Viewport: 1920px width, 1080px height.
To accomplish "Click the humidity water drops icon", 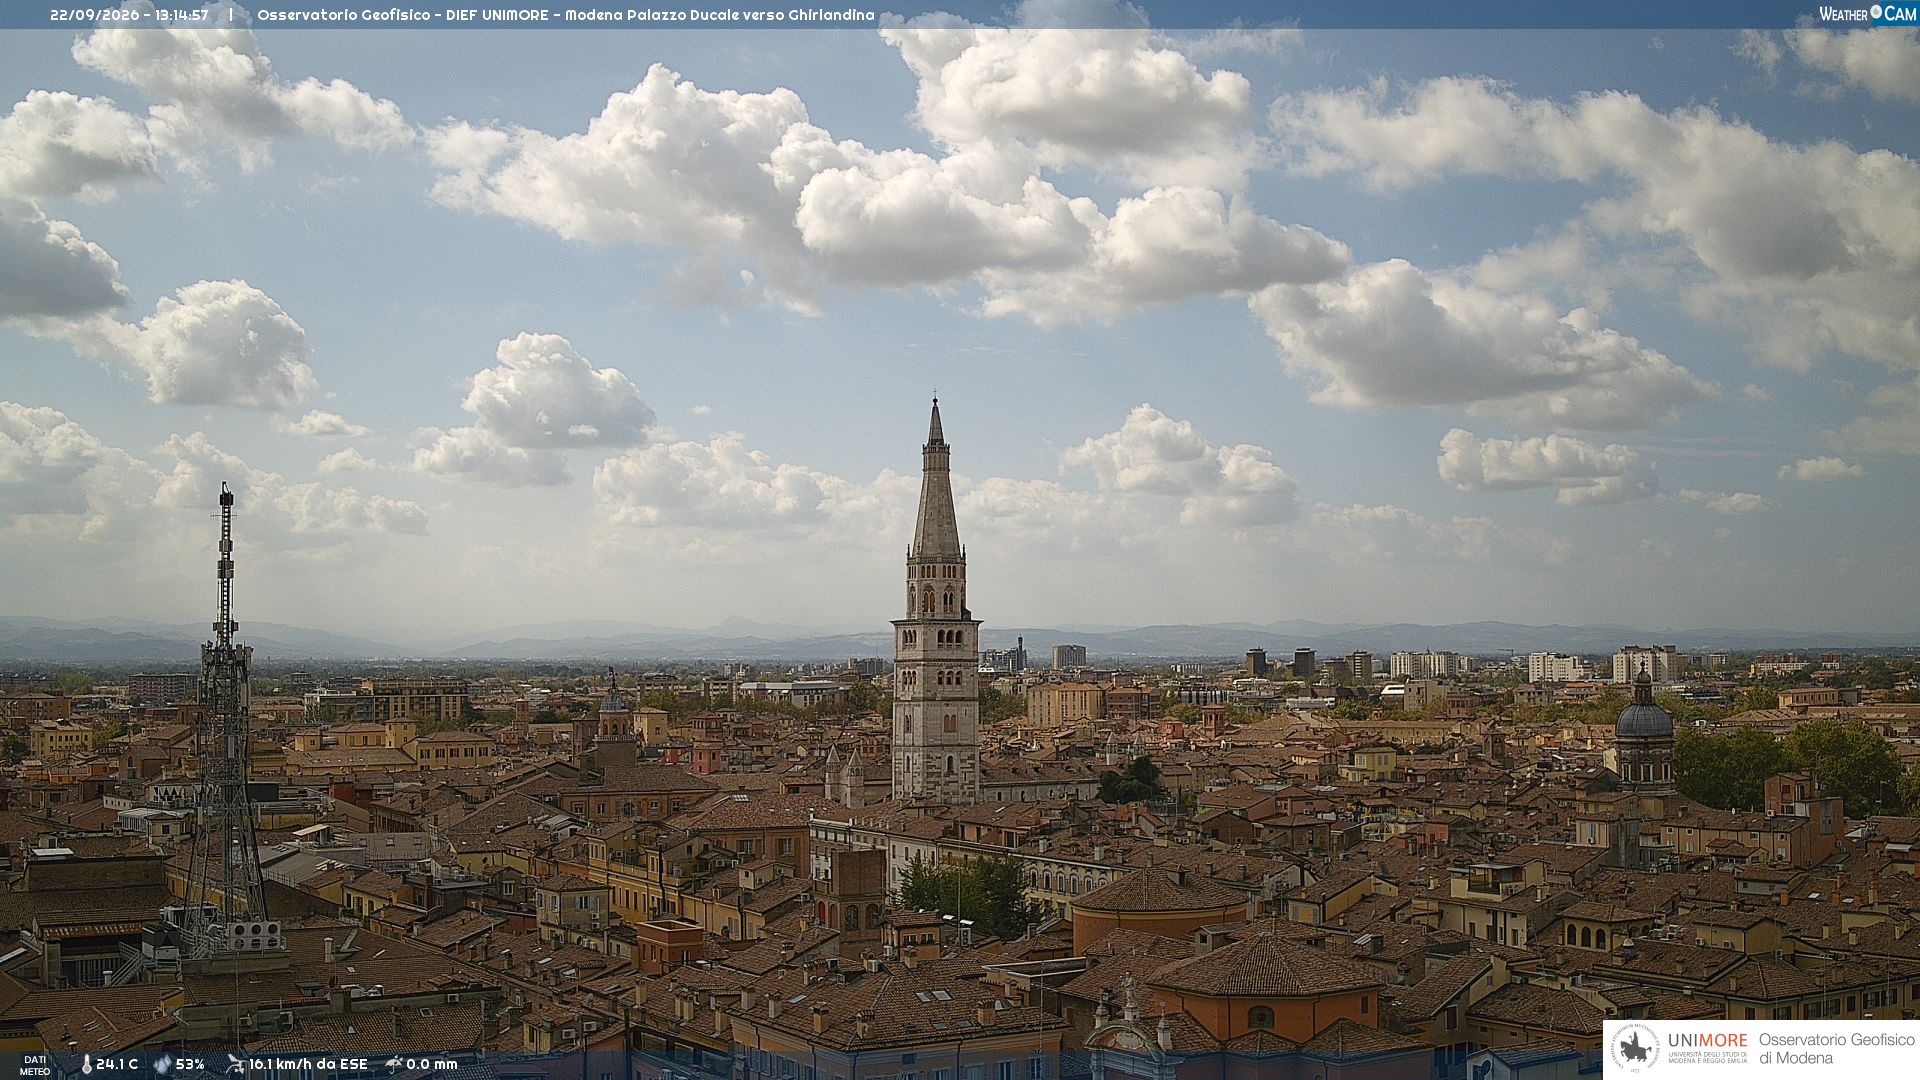I will tap(162, 1064).
